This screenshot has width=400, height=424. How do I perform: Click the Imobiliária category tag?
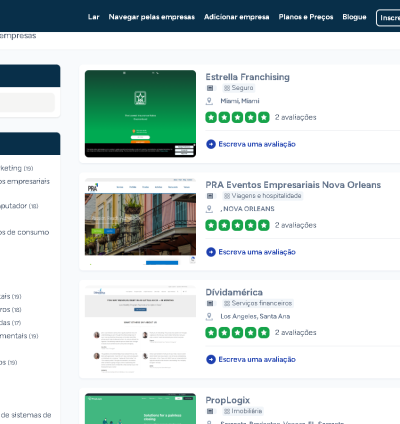(x=243, y=411)
